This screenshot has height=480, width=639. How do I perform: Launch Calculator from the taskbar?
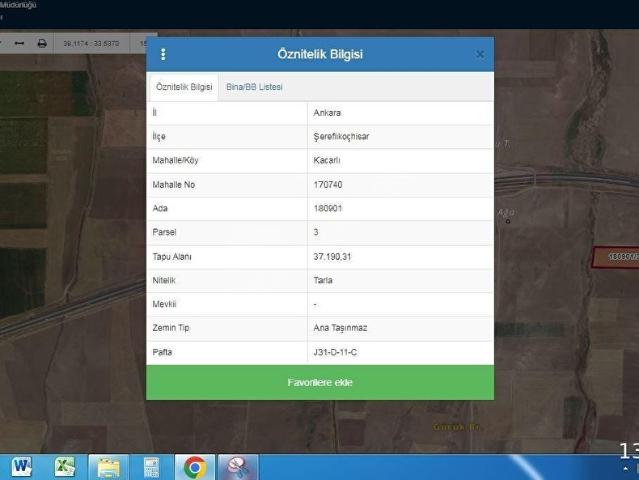click(x=151, y=466)
